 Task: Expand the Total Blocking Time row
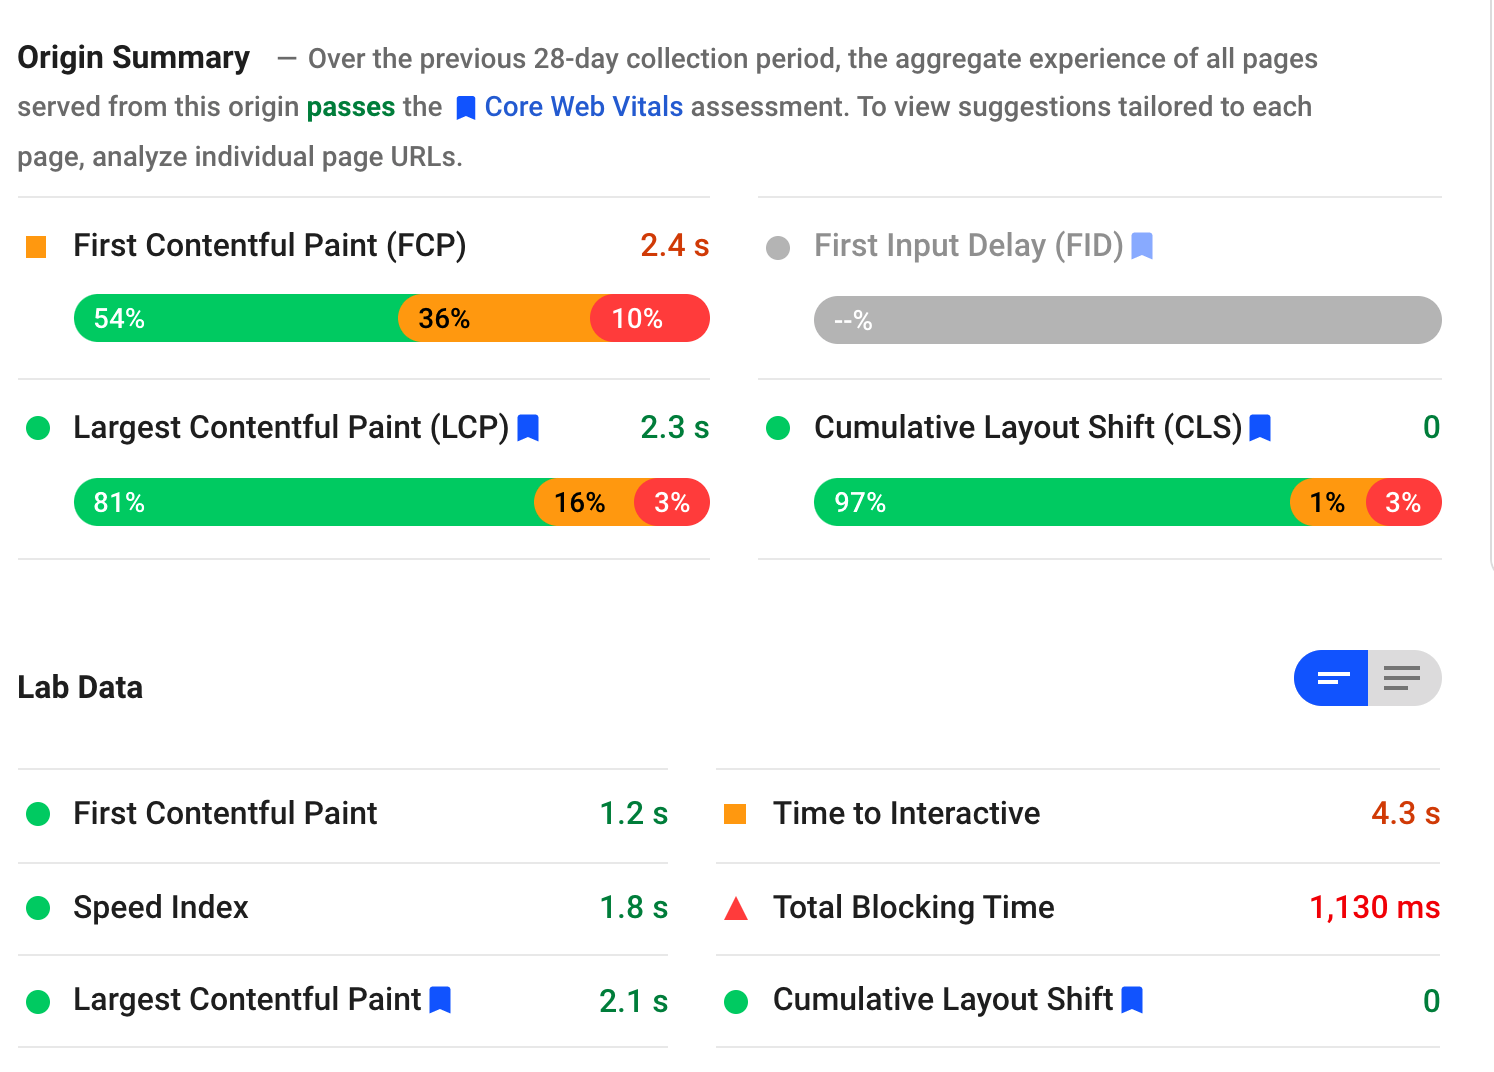(x=913, y=908)
